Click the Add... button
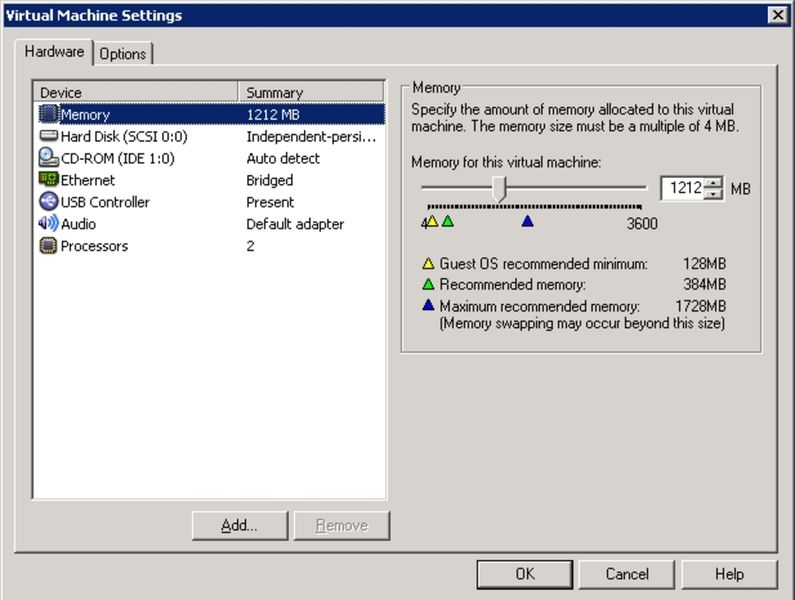Viewport: 795px width, 600px height. point(240,525)
